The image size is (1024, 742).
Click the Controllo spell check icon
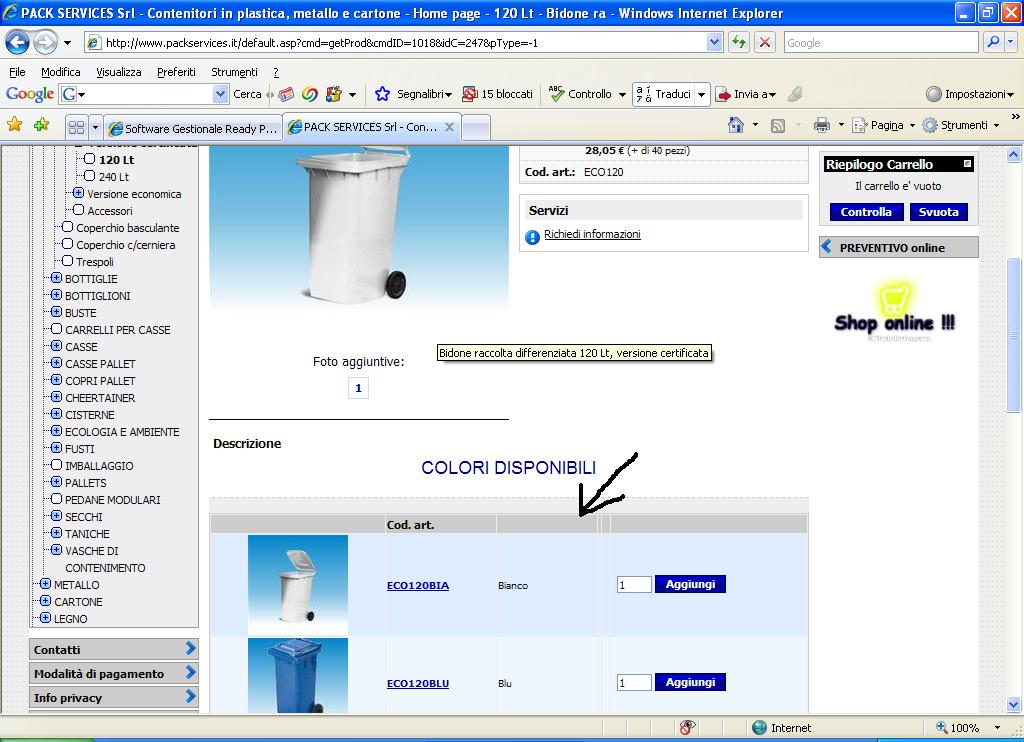coord(556,93)
